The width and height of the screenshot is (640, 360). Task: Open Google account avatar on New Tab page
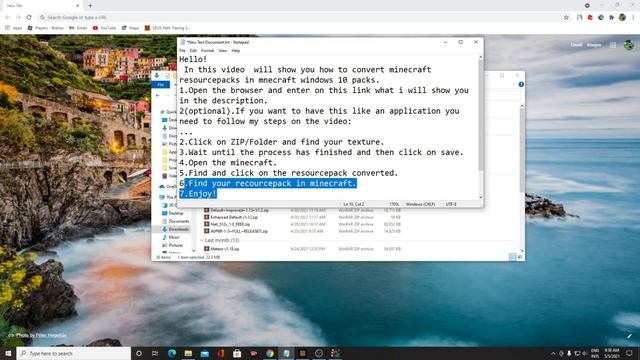(629, 45)
